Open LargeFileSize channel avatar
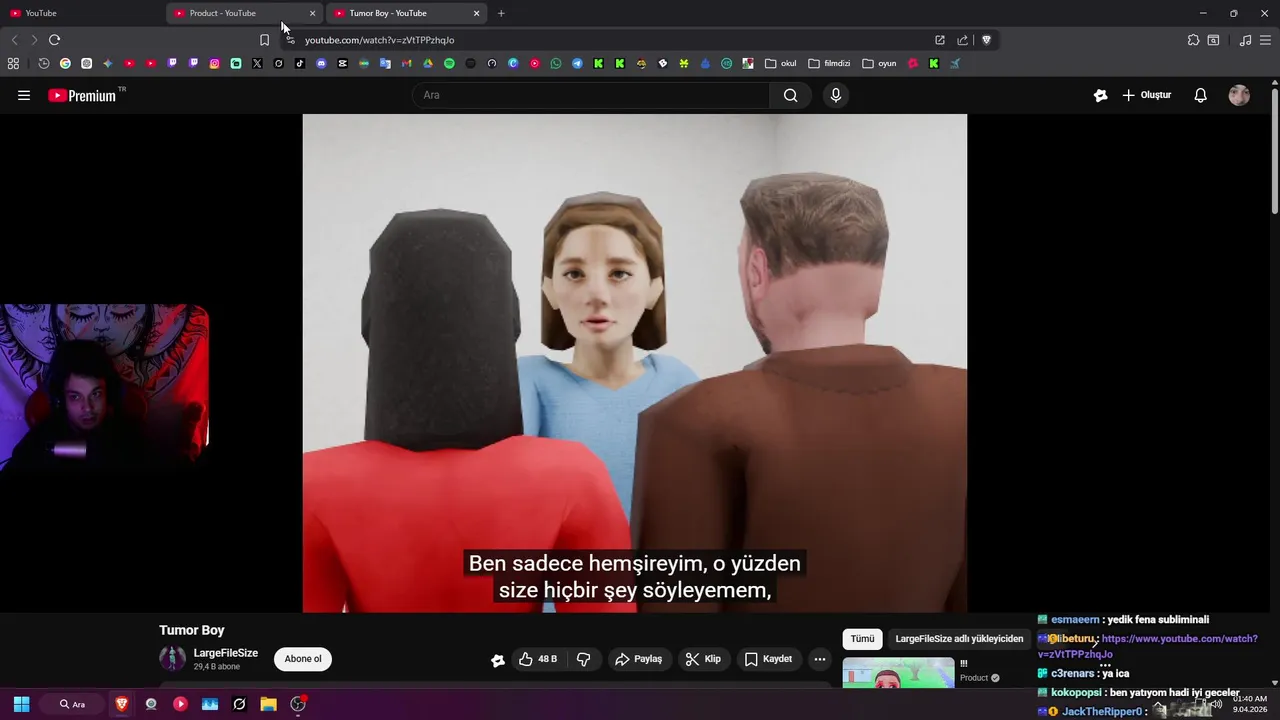1280x720 pixels. [172, 659]
